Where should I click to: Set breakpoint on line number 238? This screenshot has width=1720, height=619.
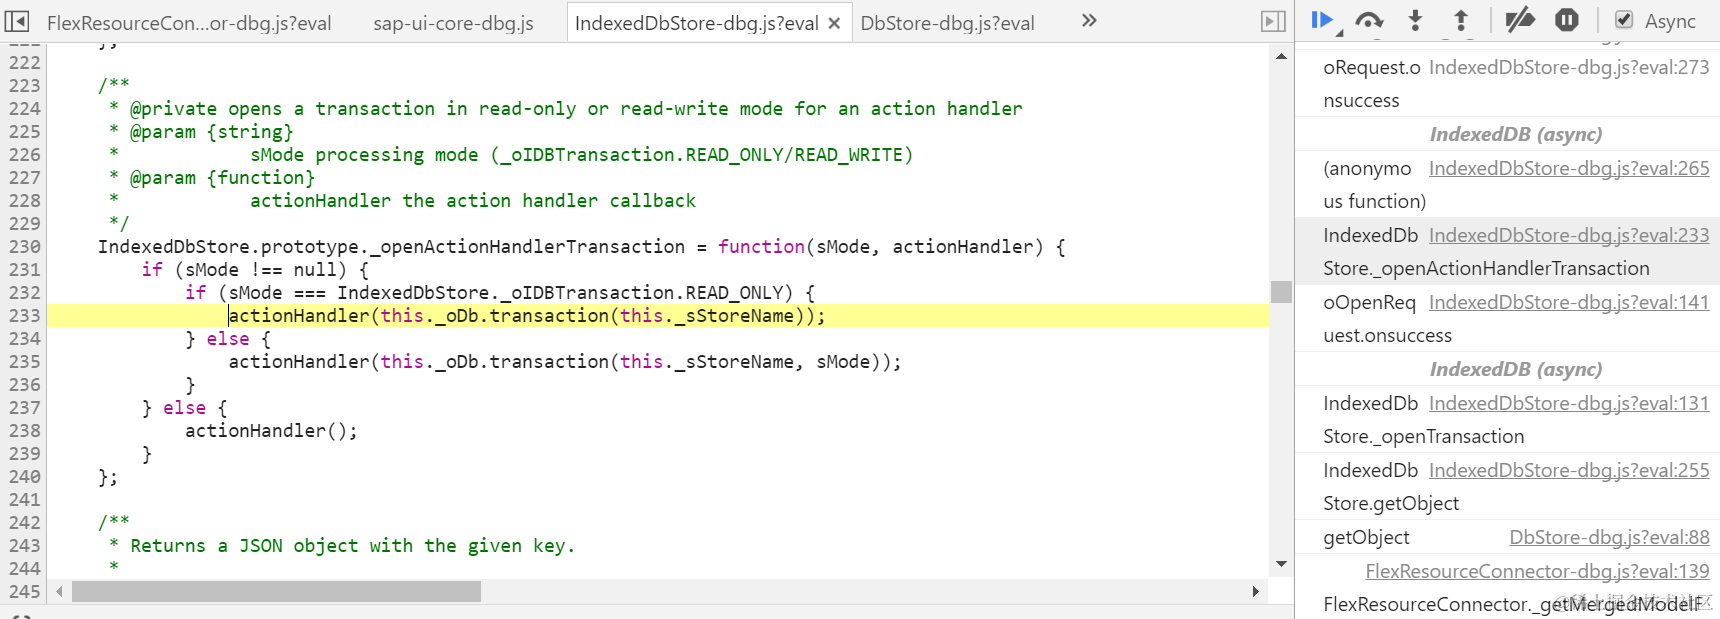(x=24, y=431)
